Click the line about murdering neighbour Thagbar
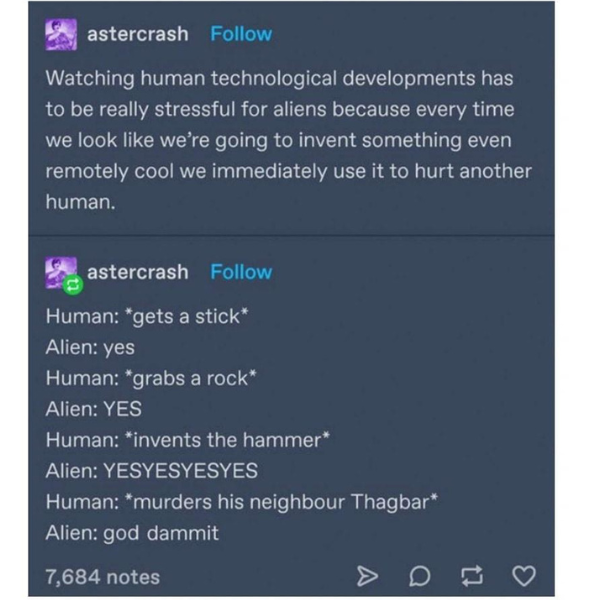The width and height of the screenshot is (600, 600). coord(242,502)
